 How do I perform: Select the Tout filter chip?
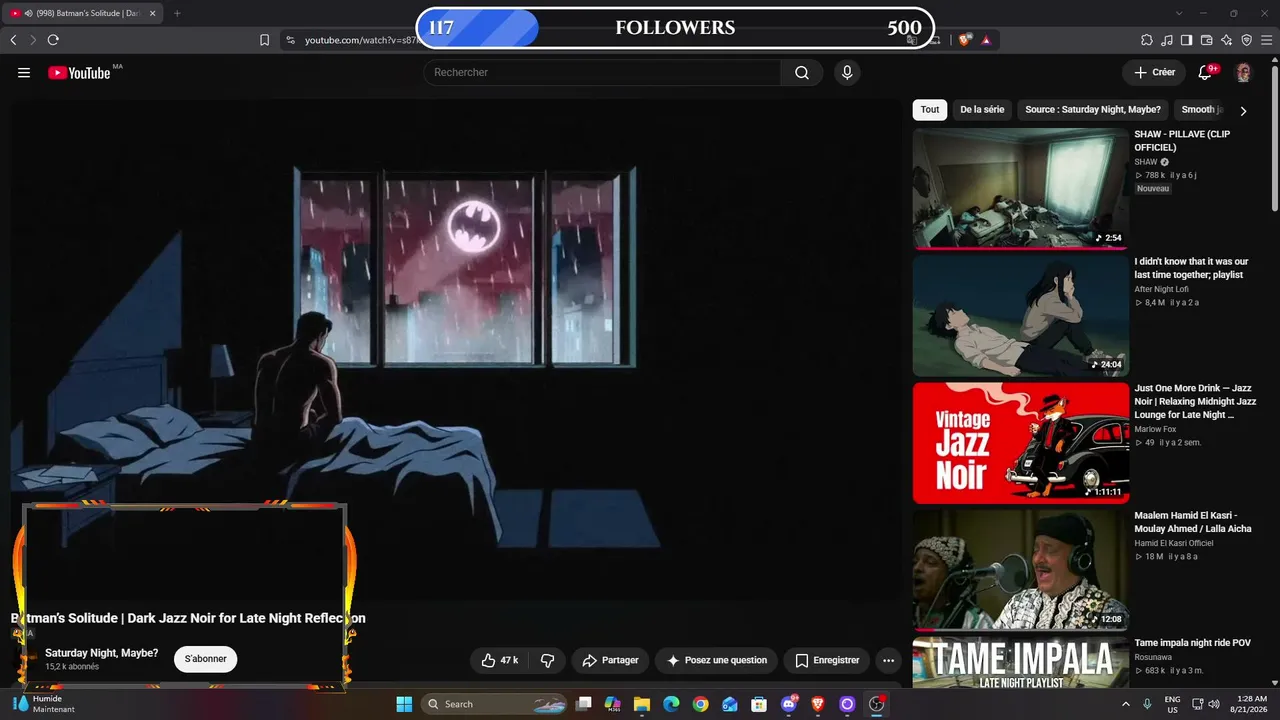tap(930, 110)
